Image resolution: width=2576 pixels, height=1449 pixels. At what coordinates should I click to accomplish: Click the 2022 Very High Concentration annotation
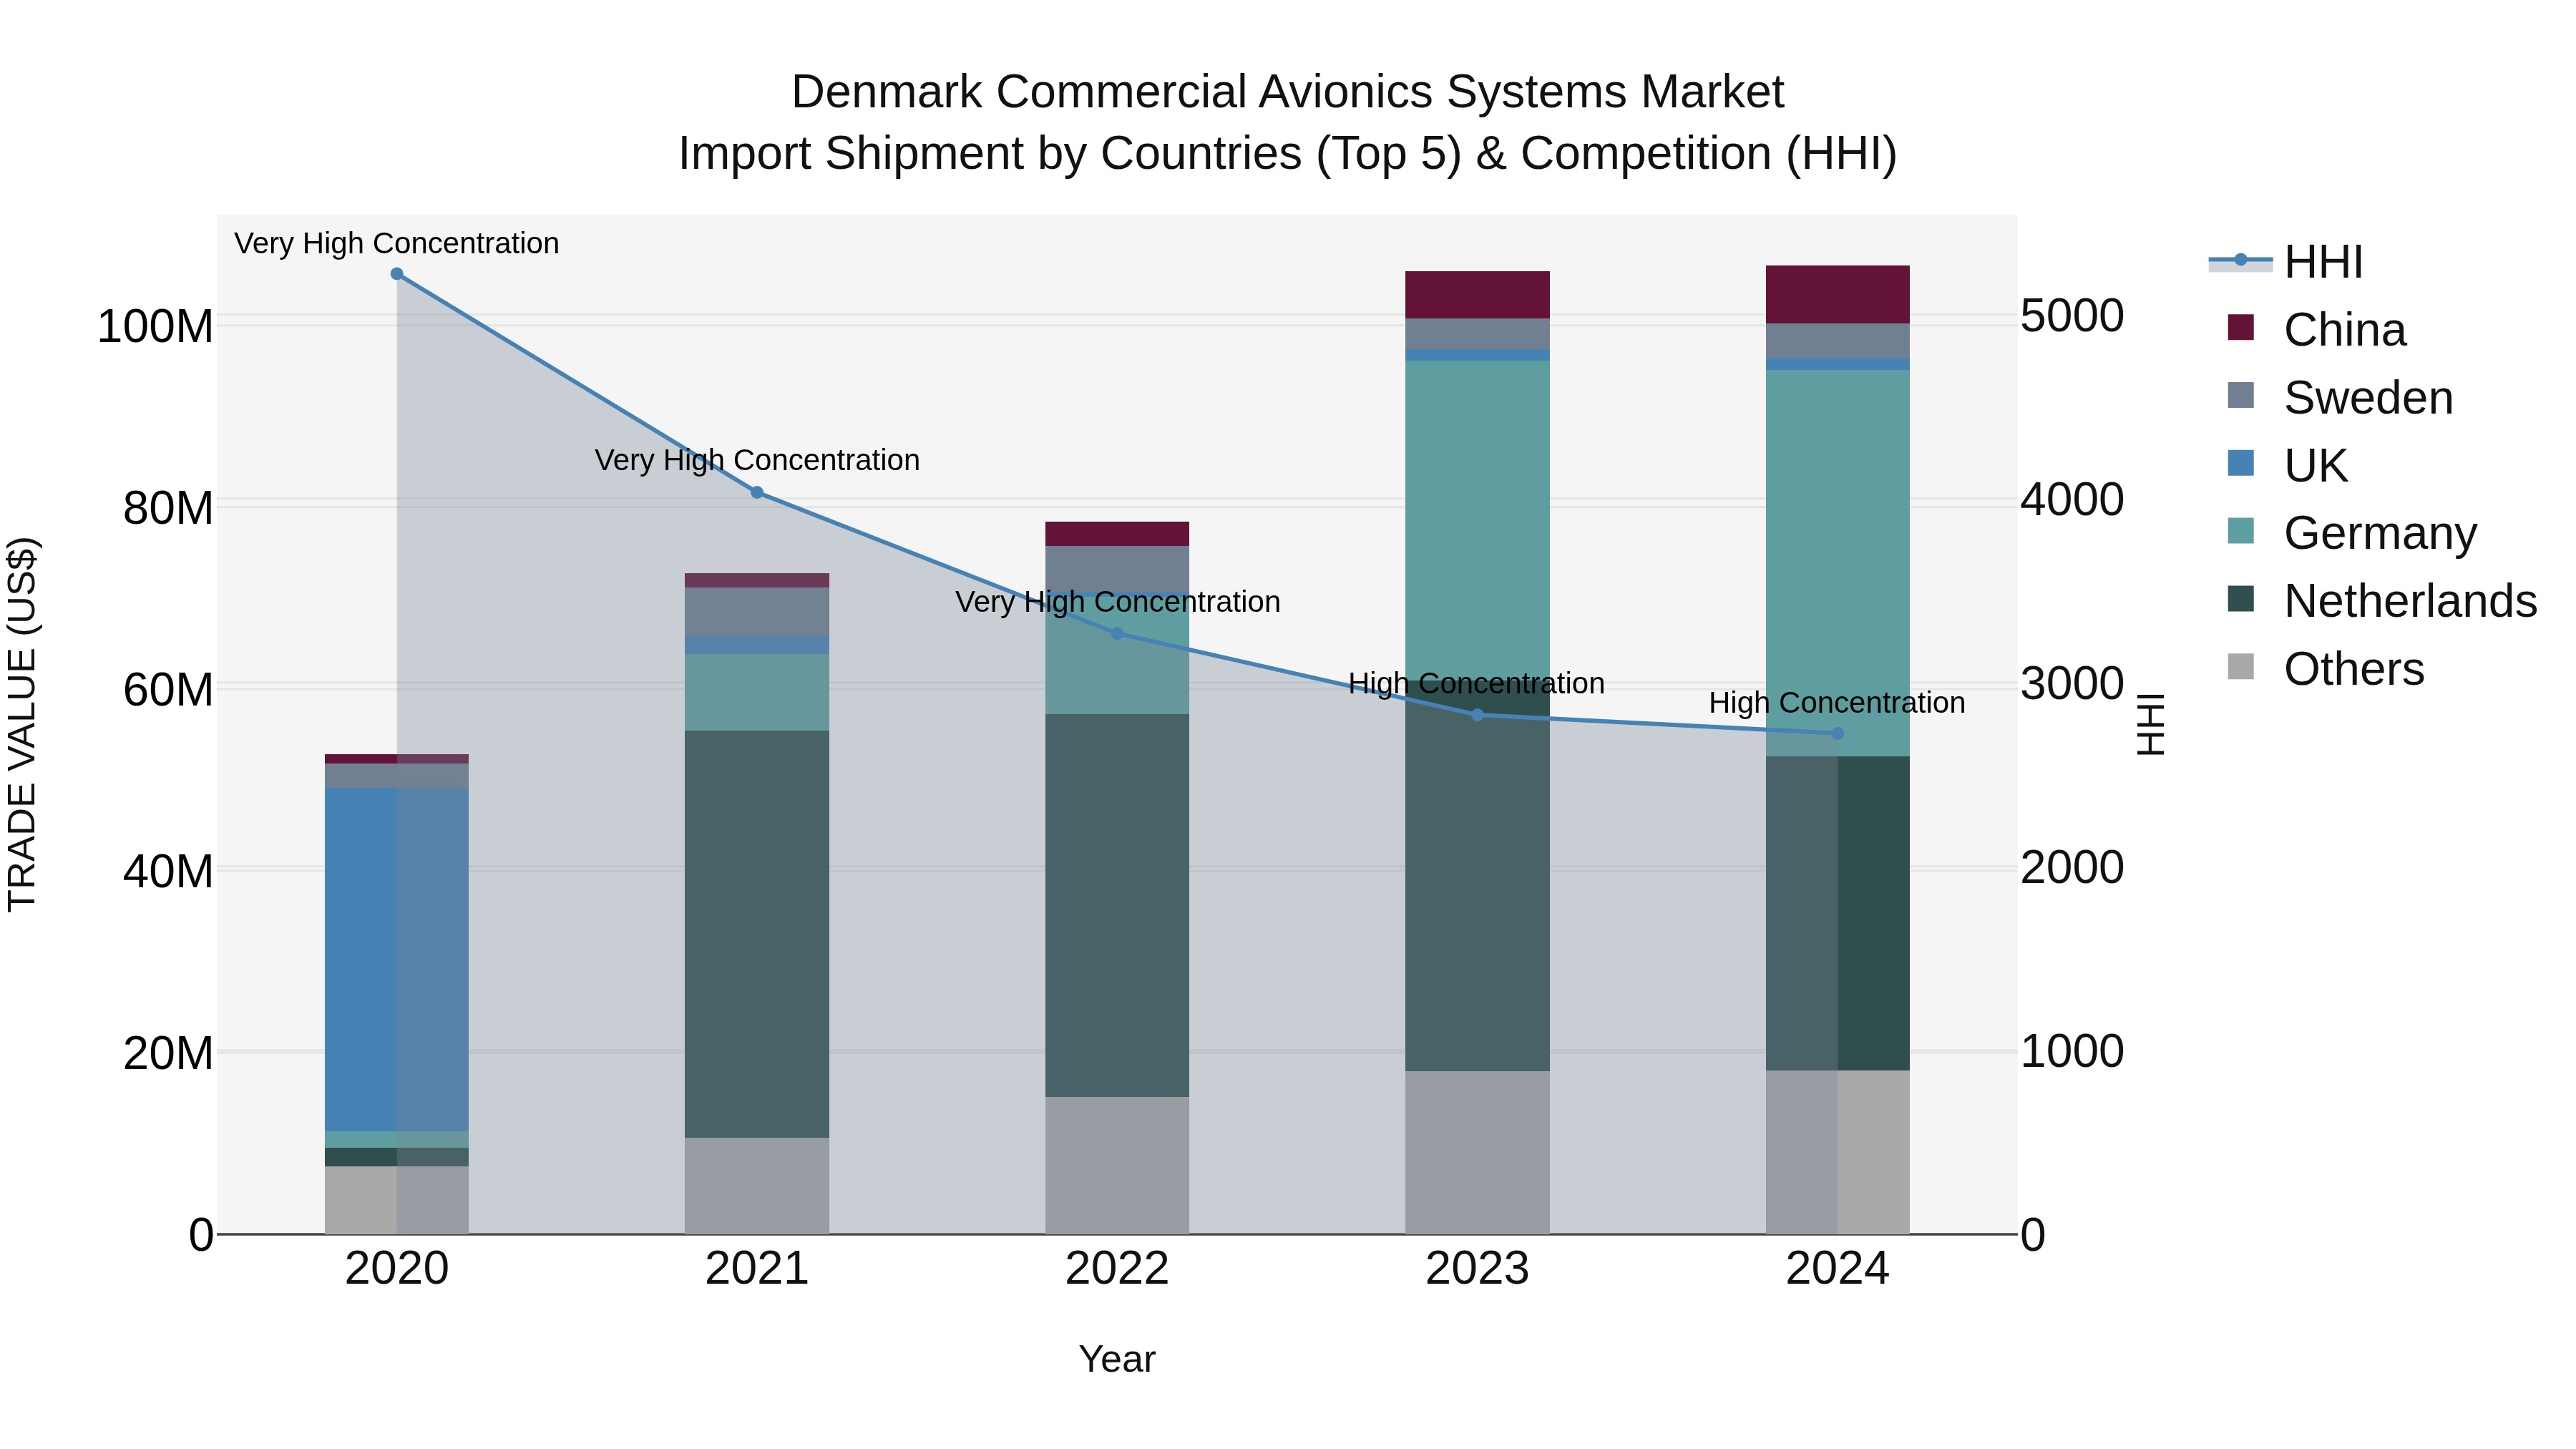pyautogui.click(x=1117, y=603)
